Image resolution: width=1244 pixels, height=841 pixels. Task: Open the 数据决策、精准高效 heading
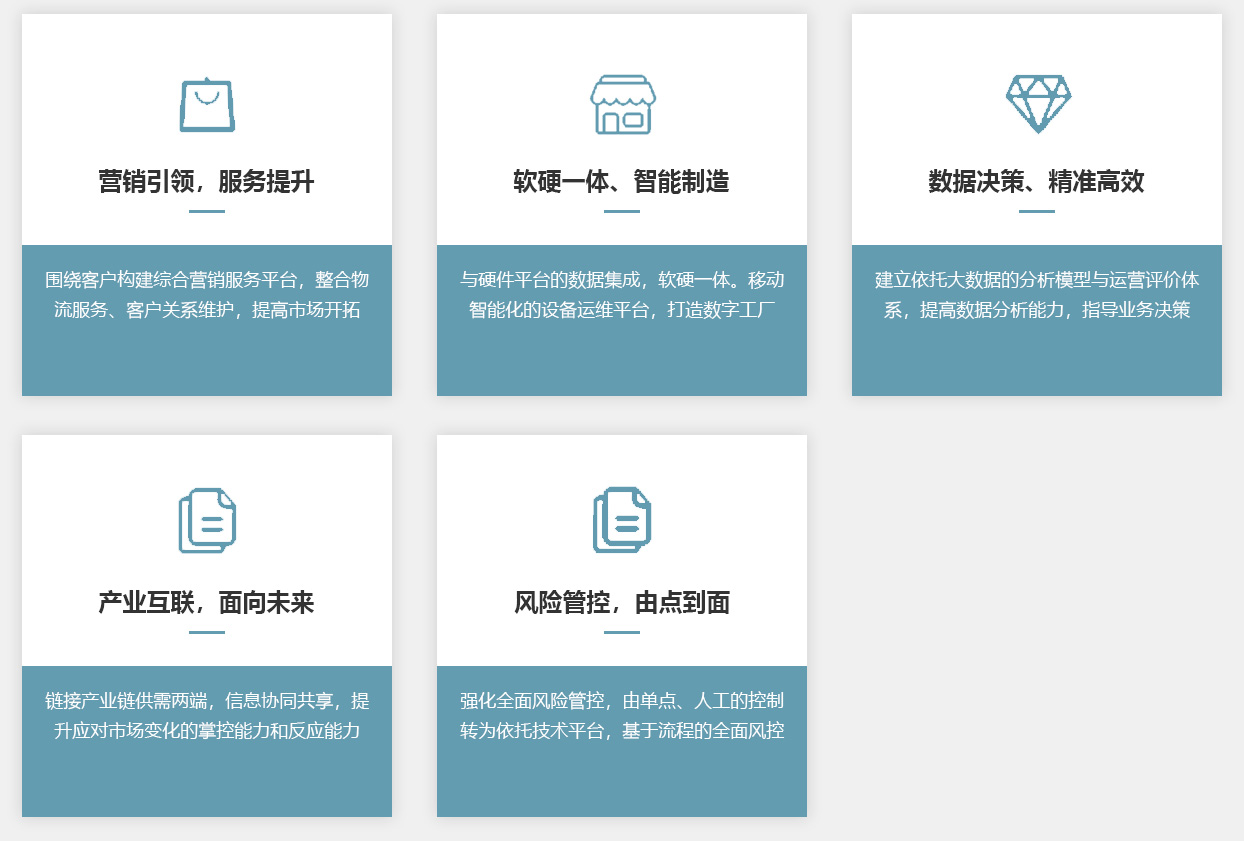[x=1037, y=182]
